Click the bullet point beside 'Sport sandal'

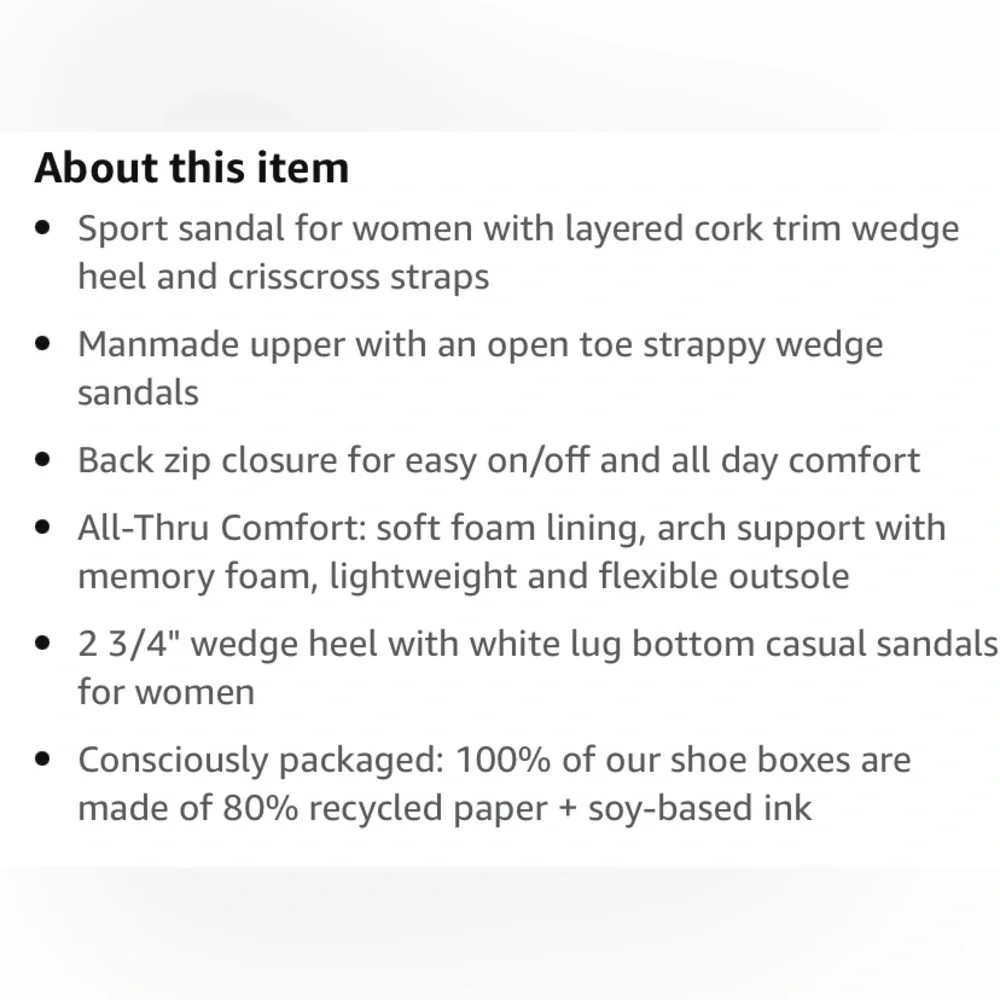click(x=43, y=228)
